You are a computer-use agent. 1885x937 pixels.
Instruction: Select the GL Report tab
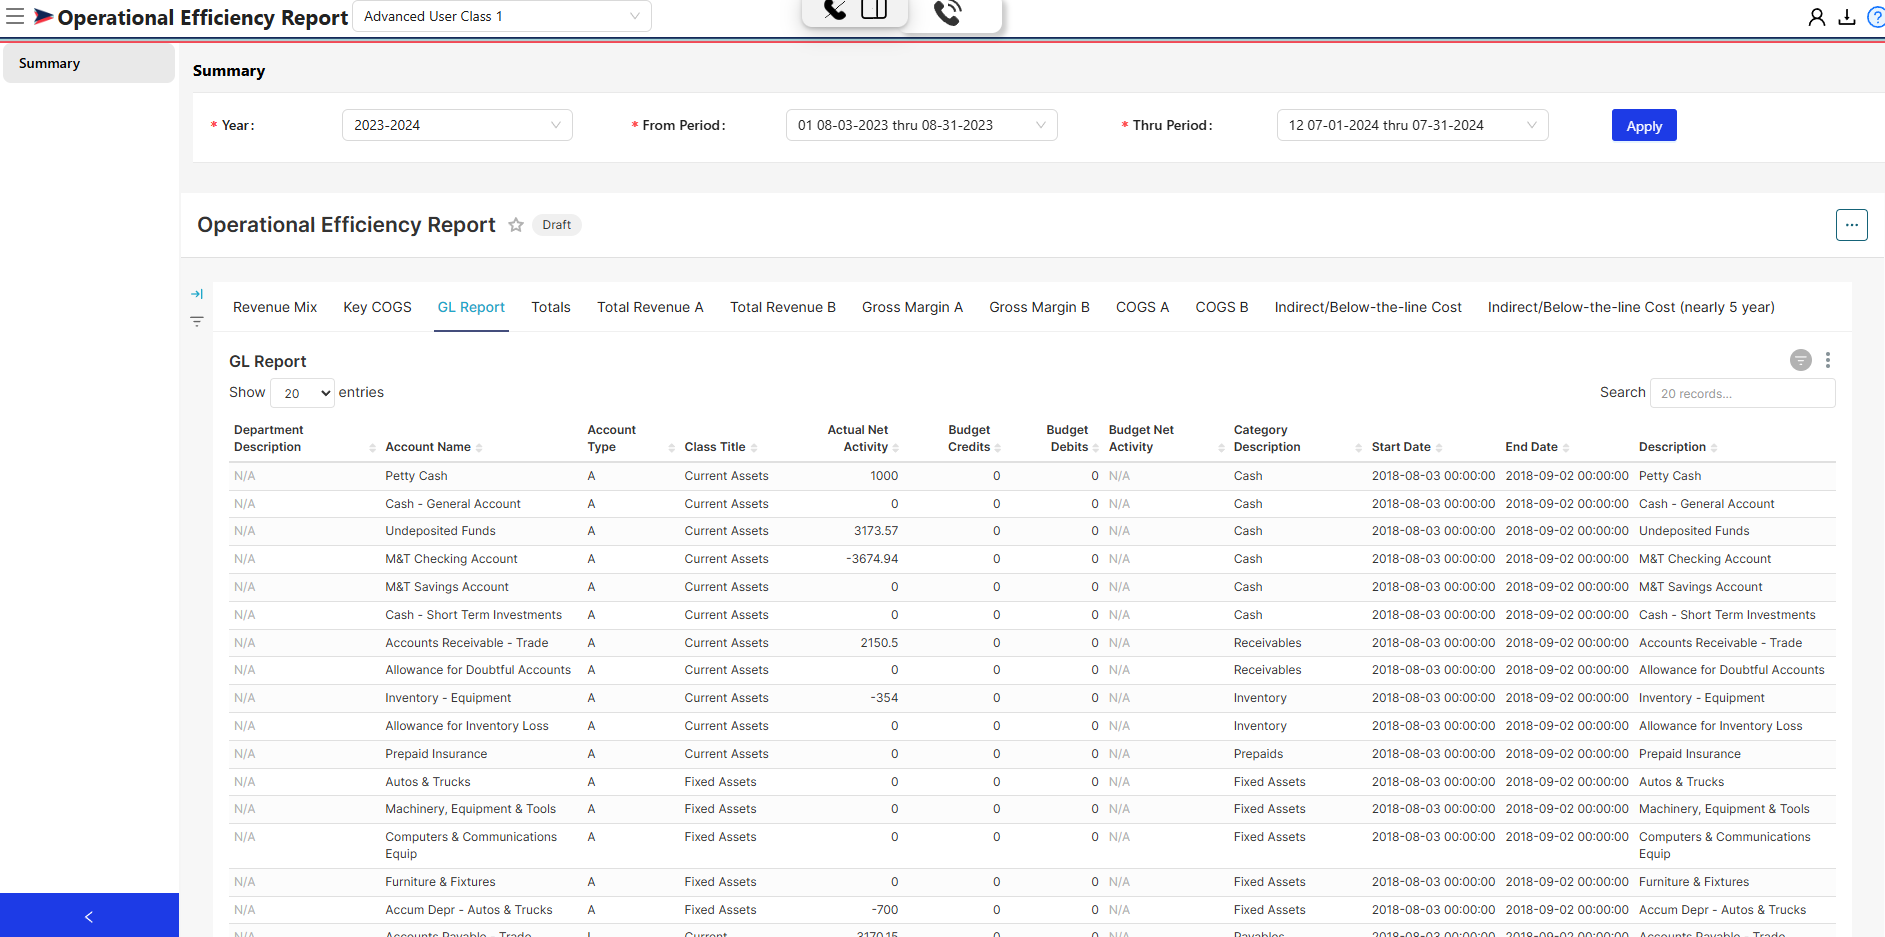pyautogui.click(x=471, y=307)
